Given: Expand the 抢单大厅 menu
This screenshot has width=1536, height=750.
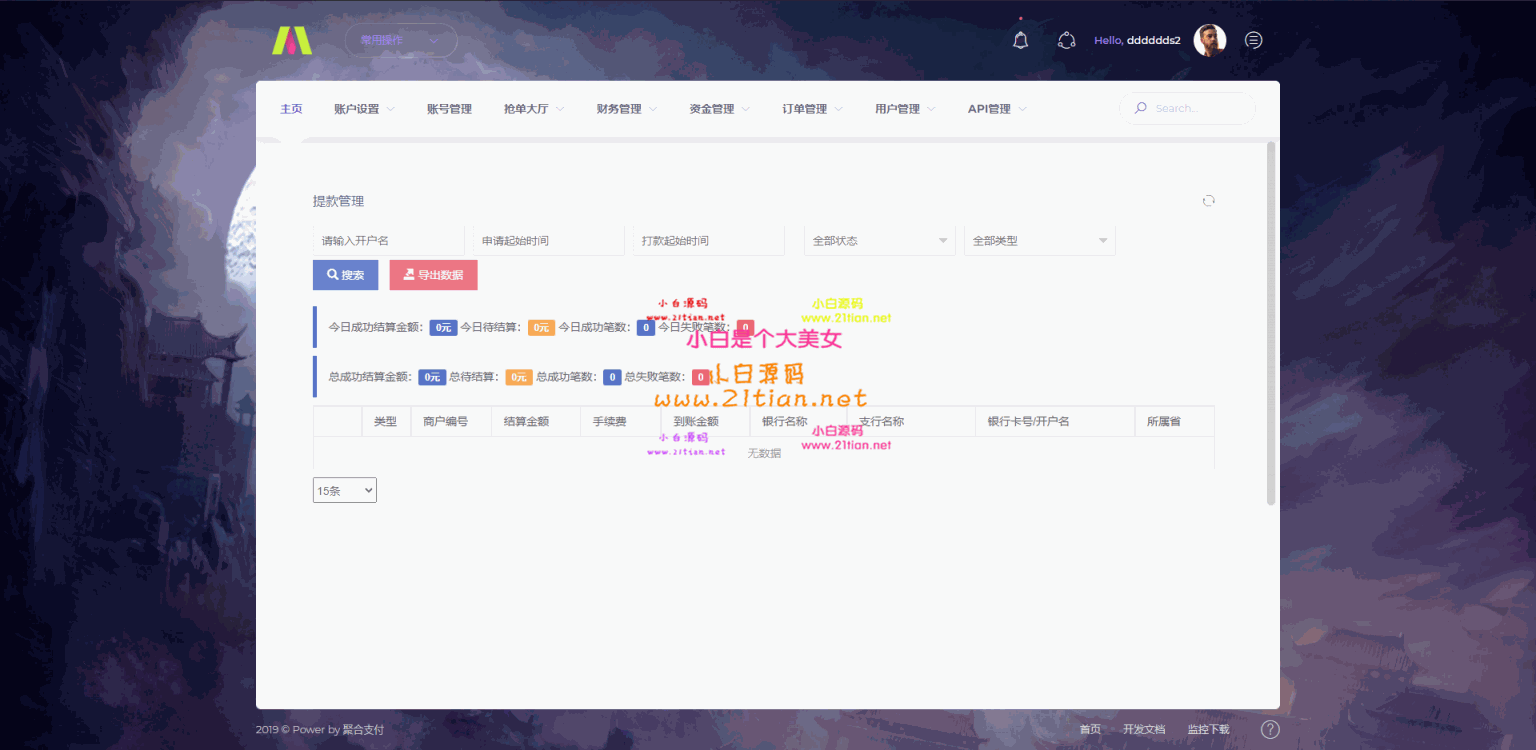Looking at the screenshot, I should (534, 109).
